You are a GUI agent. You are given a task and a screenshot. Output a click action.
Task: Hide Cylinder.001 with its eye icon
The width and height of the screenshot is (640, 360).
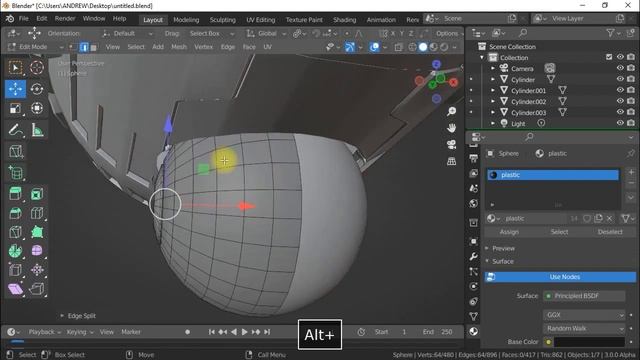[620, 90]
